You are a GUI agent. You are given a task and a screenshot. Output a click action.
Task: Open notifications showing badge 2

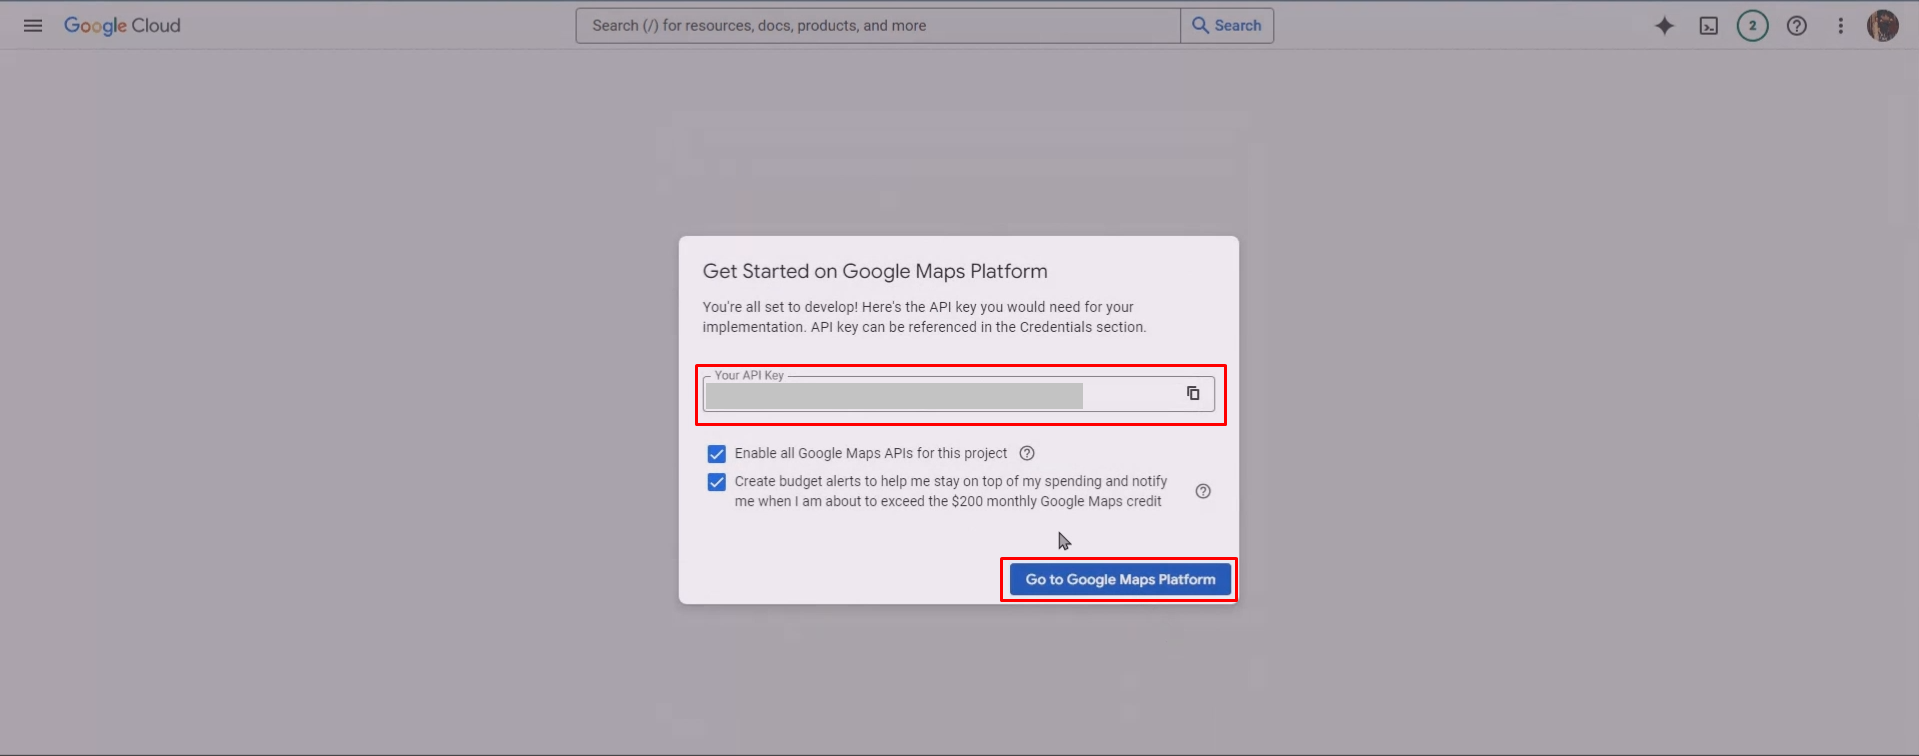1752,26
